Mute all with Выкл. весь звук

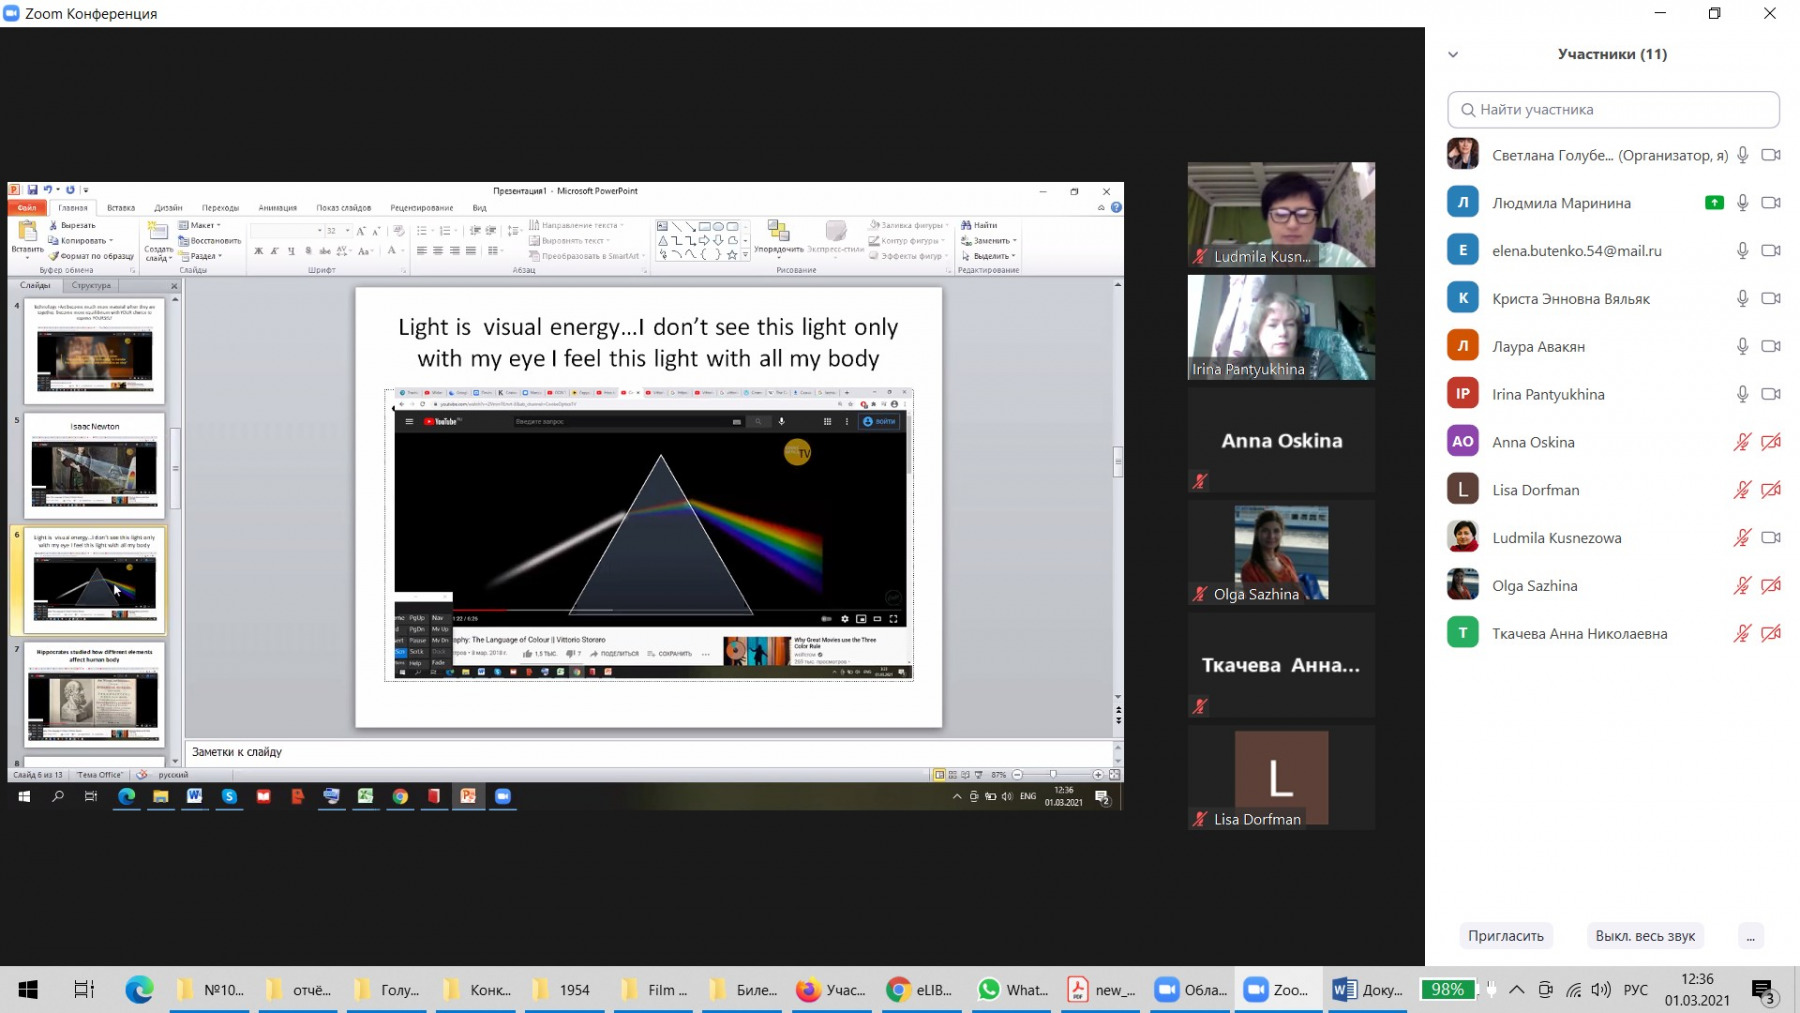coord(1645,936)
